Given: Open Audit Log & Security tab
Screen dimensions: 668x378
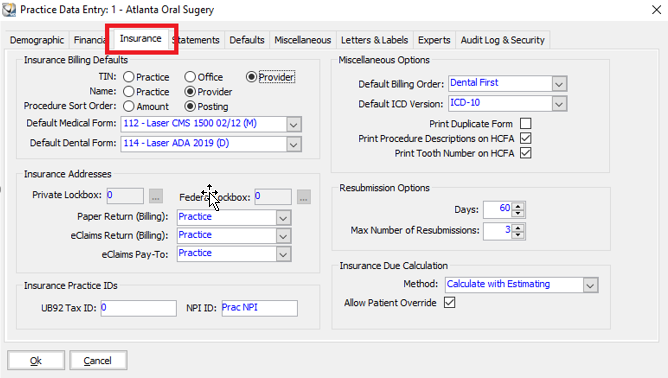Looking at the screenshot, I should [x=503, y=40].
